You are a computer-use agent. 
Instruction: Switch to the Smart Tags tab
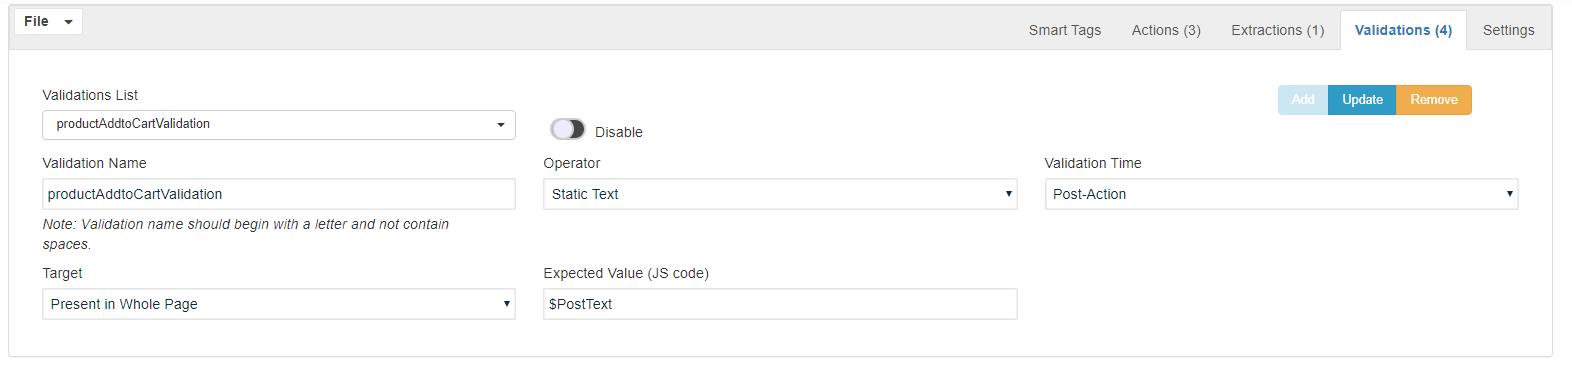1065,30
